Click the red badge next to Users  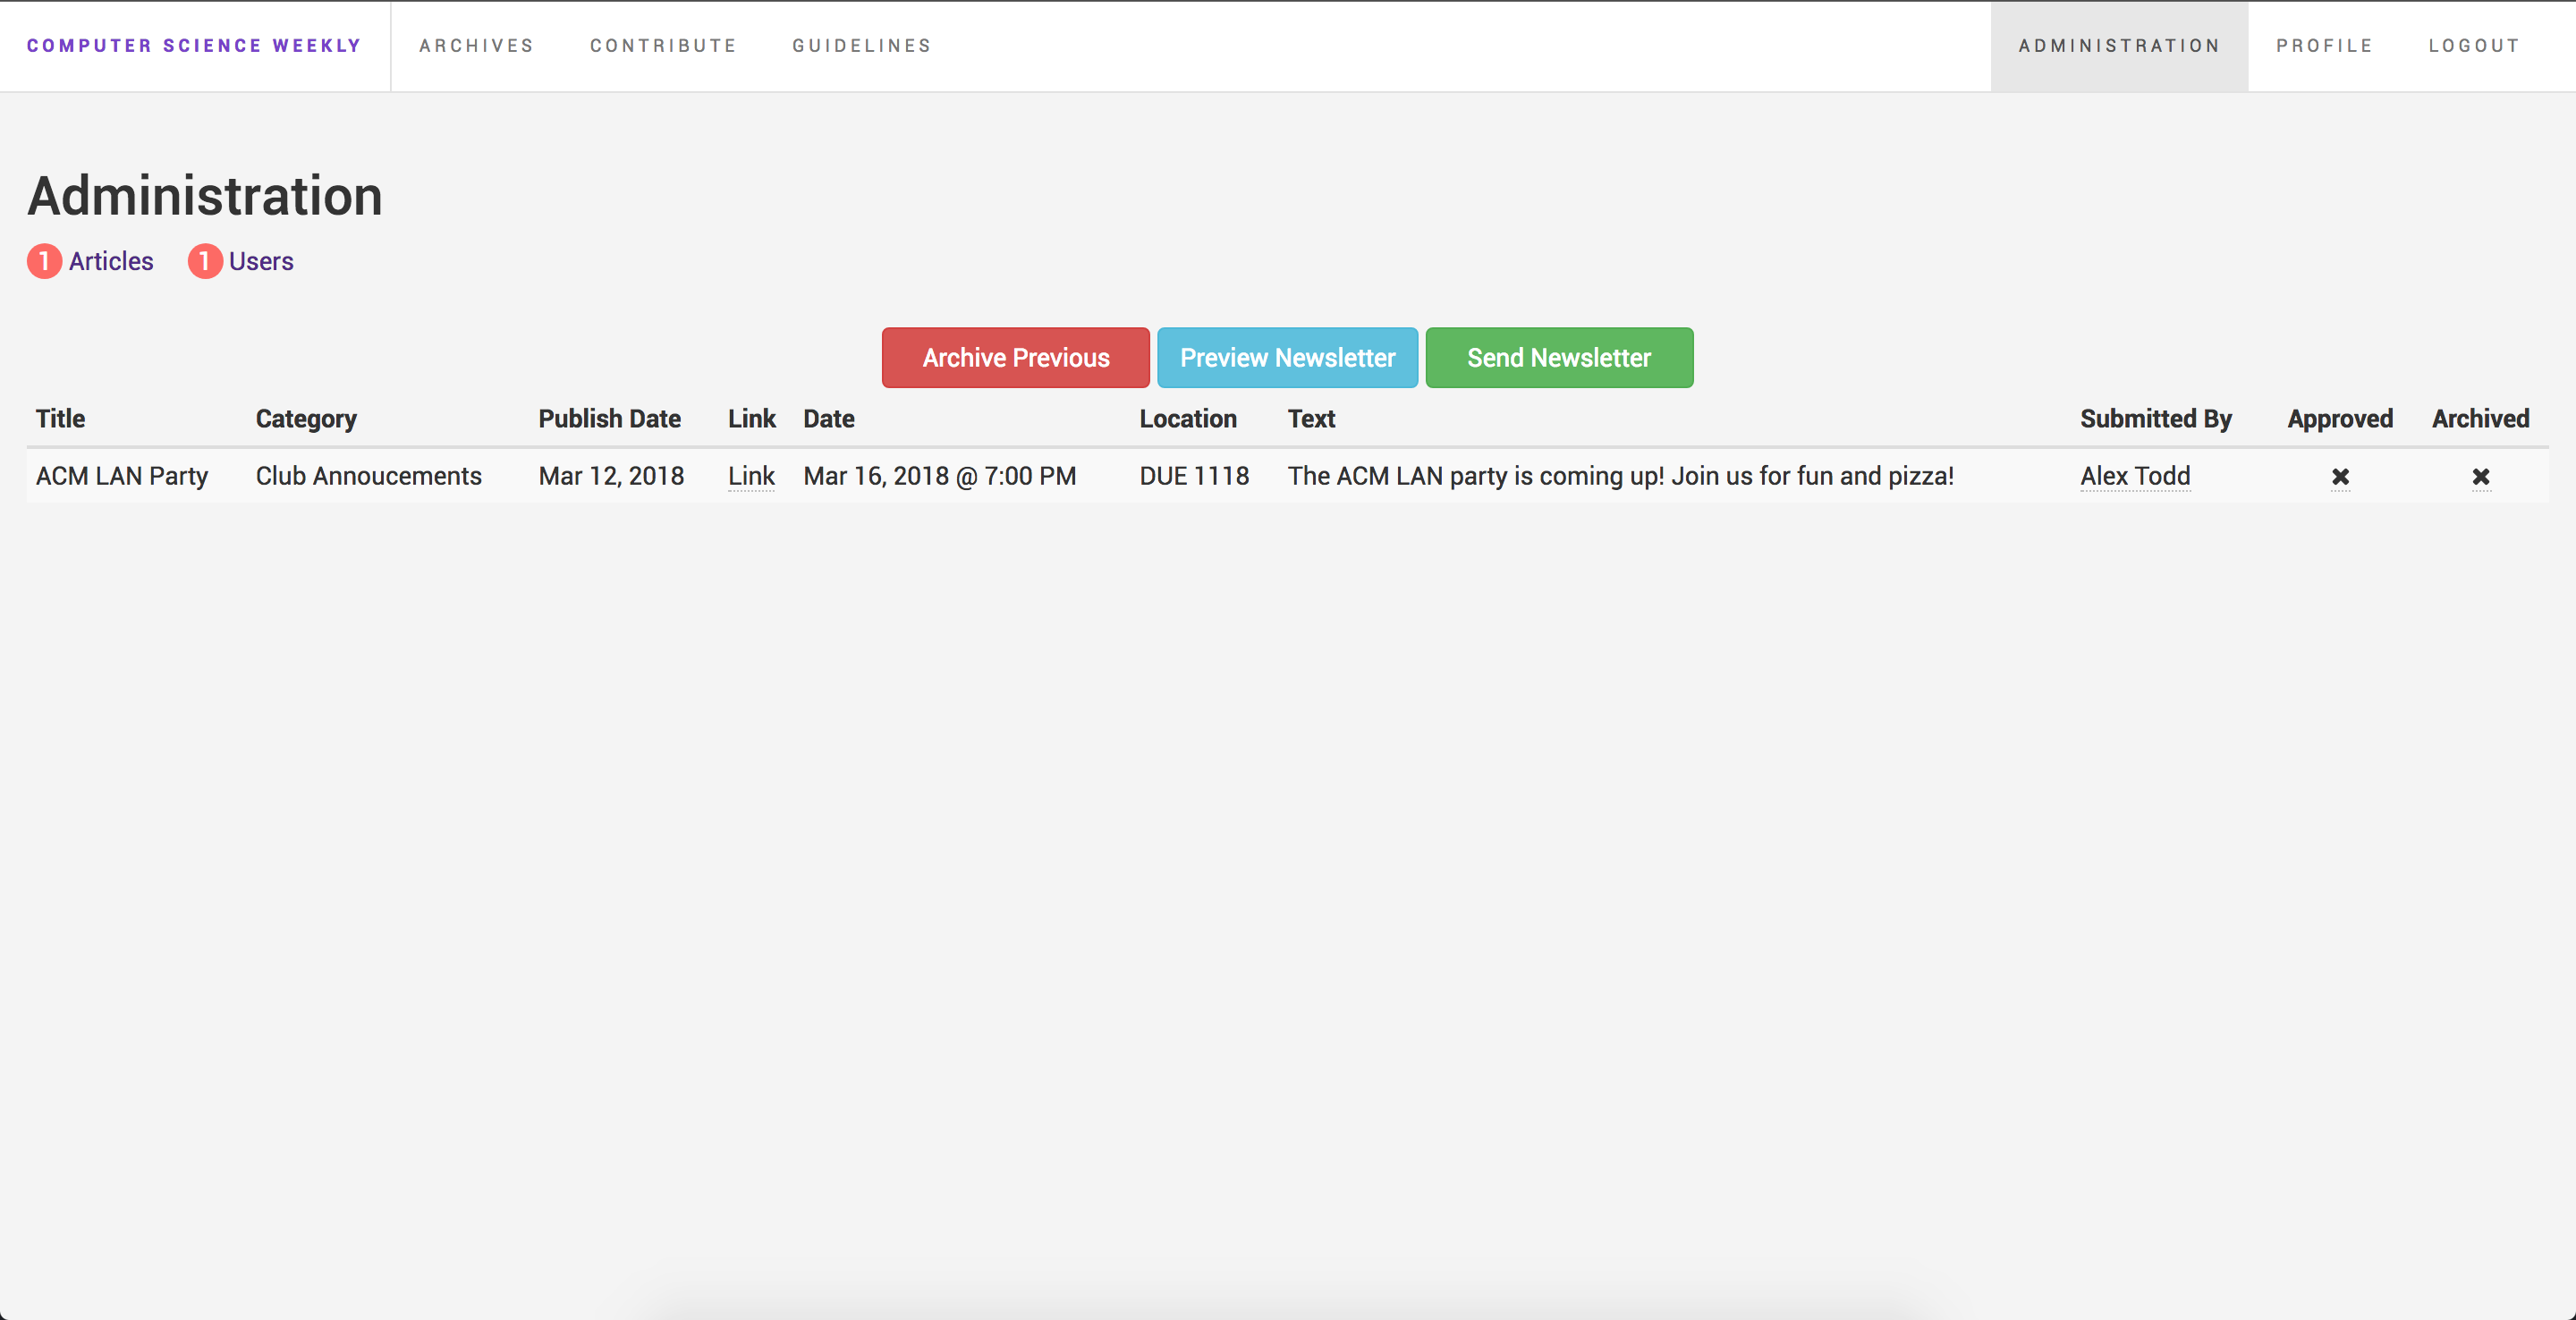pyautogui.click(x=205, y=261)
